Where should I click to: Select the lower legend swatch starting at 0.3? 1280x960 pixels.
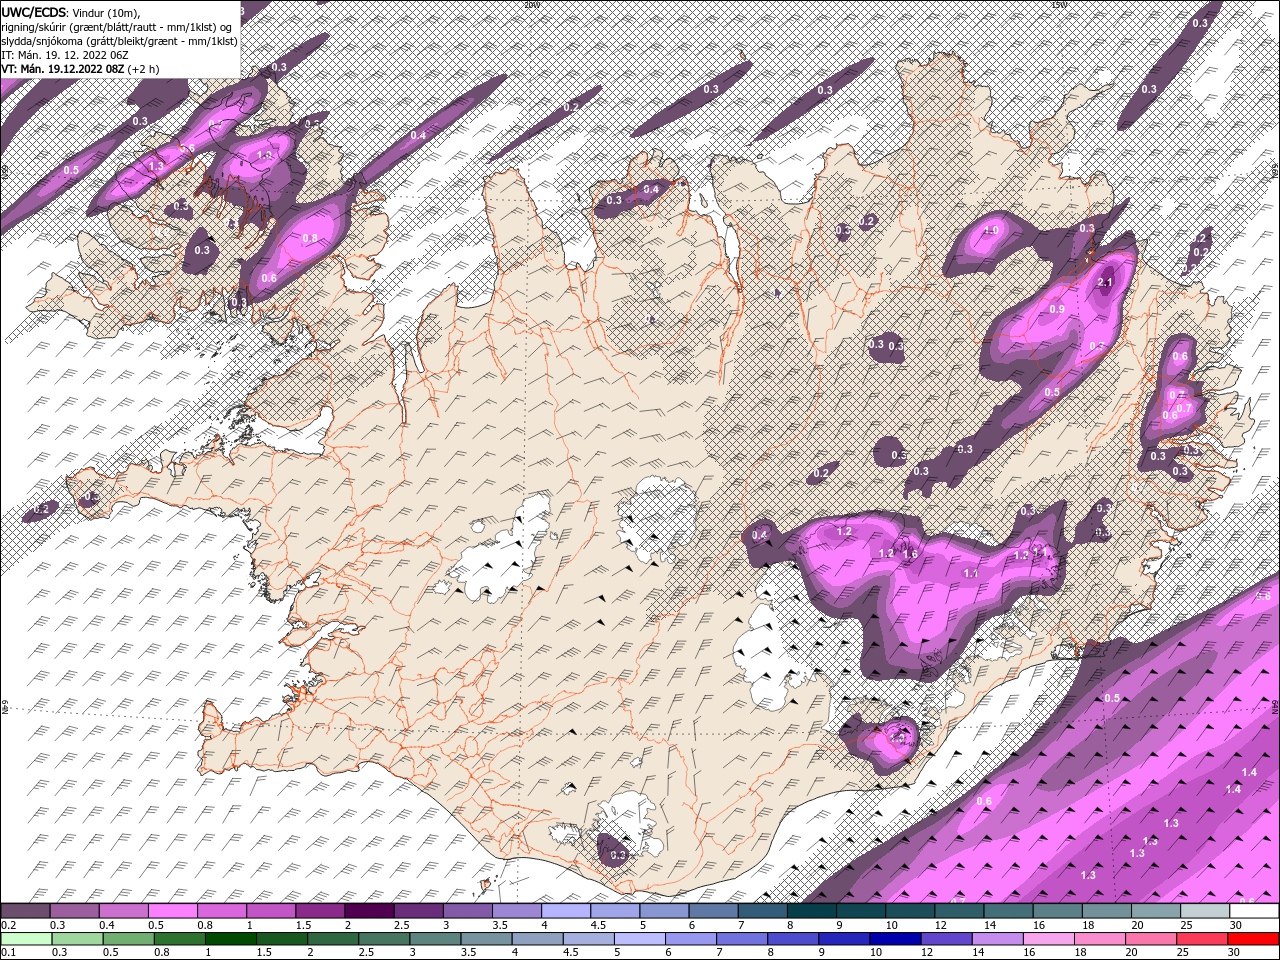(76, 939)
